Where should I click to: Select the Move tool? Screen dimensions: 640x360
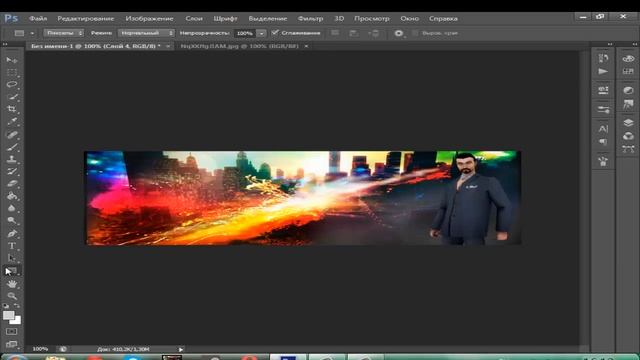coord(11,60)
